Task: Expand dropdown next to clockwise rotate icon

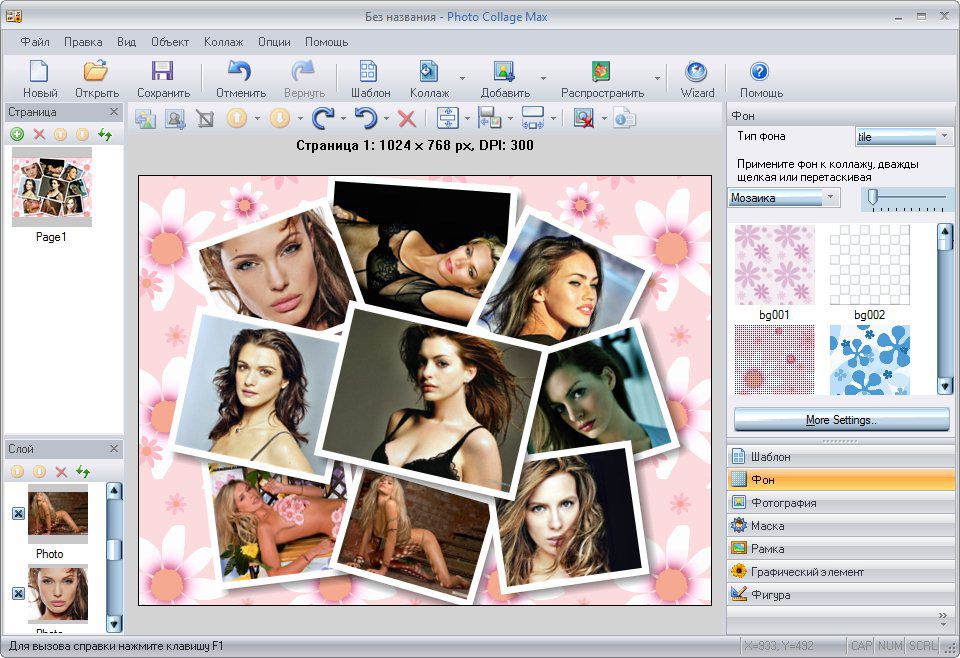Action: click(x=343, y=119)
